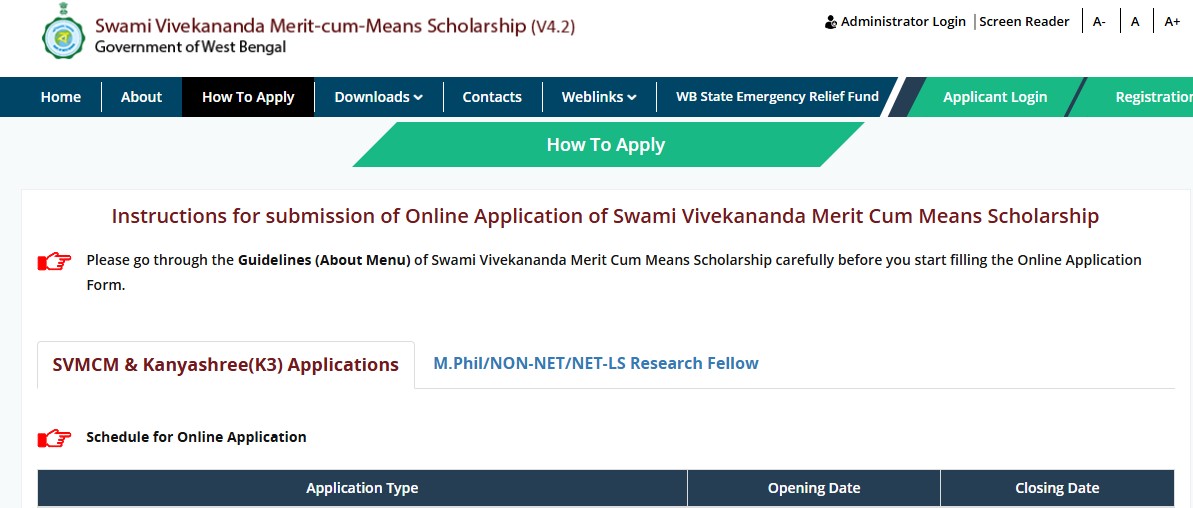This screenshot has width=1193, height=508.
Task: Decrease font size with the A- button
Action: 1099,22
